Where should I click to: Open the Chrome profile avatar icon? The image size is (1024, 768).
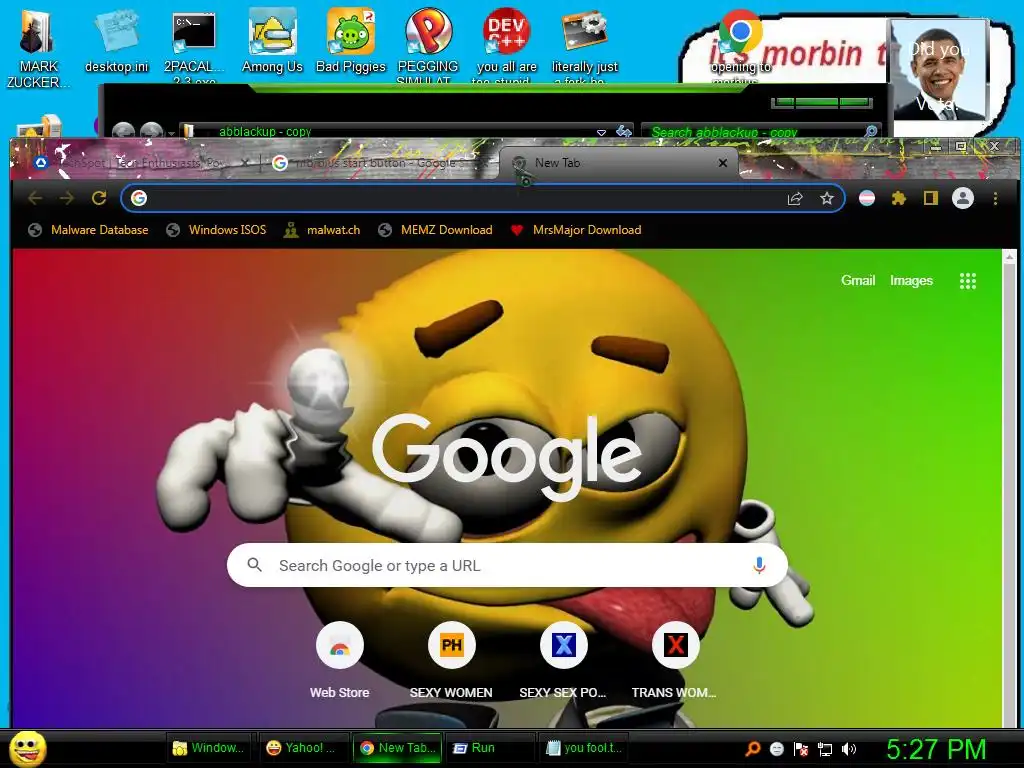963,198
